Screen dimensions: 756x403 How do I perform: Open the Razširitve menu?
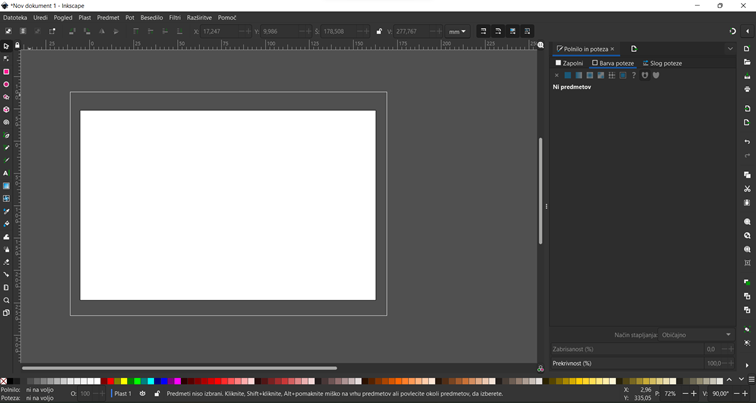click(x=199, y=17)
